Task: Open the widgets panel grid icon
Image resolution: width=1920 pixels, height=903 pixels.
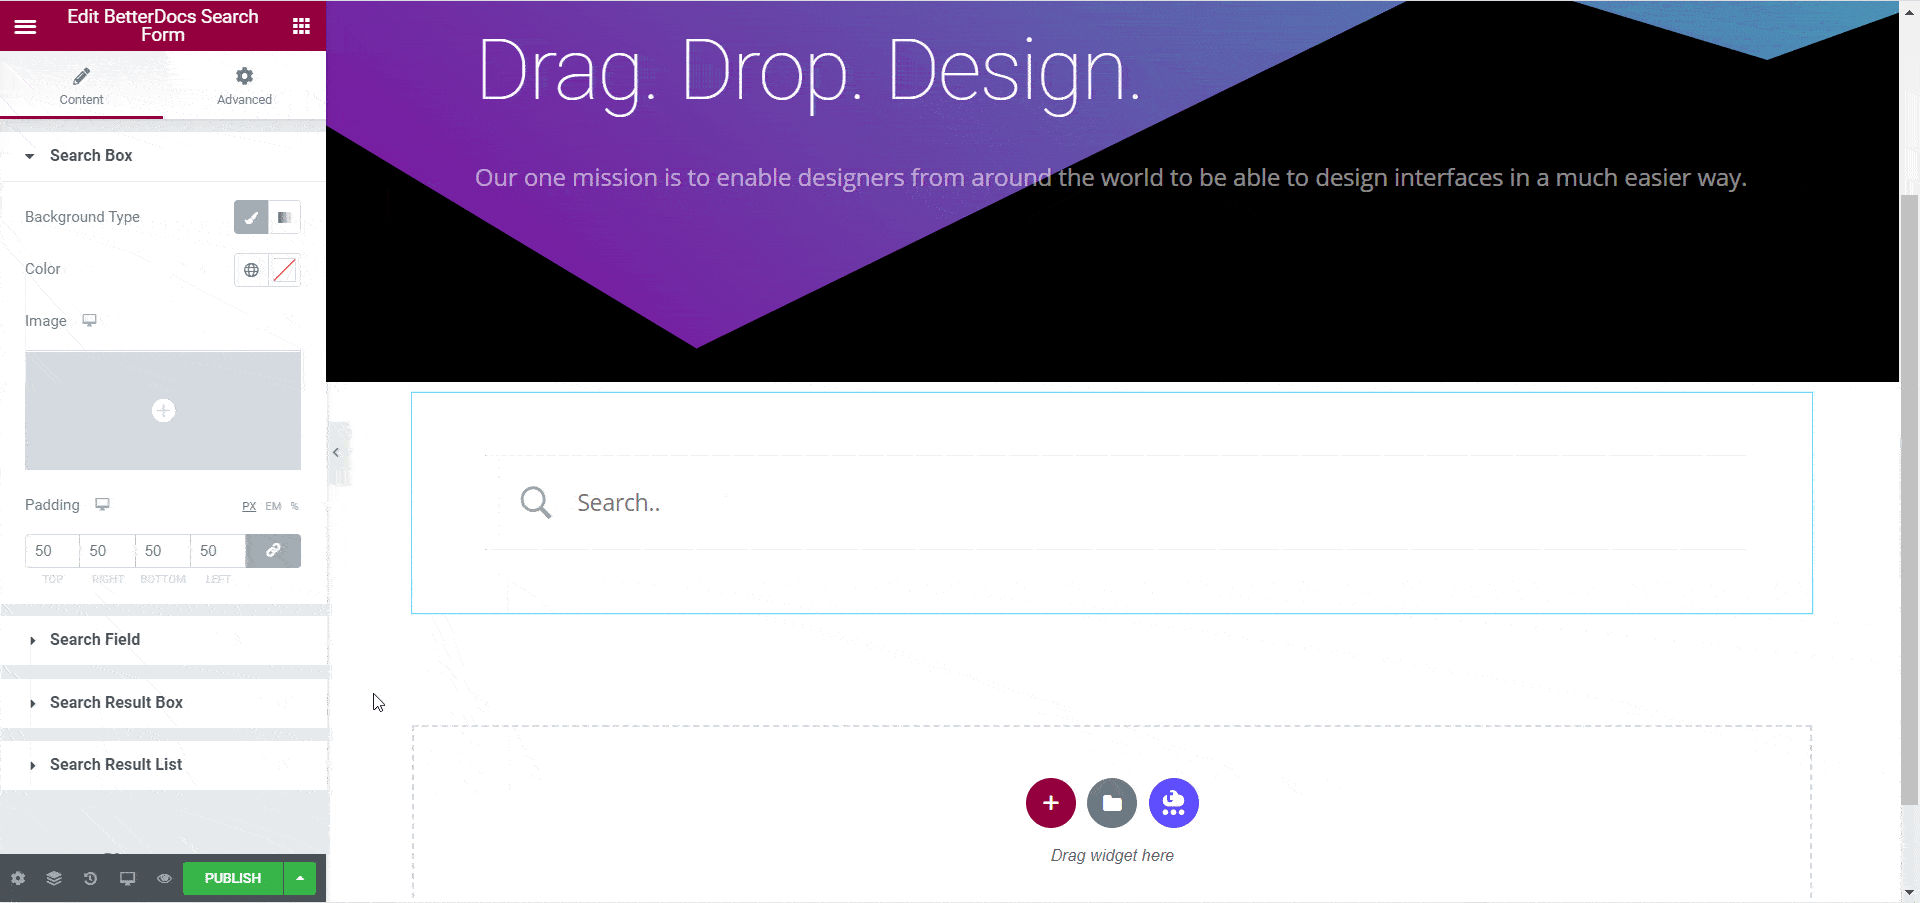Action: (x=301, y=25)
